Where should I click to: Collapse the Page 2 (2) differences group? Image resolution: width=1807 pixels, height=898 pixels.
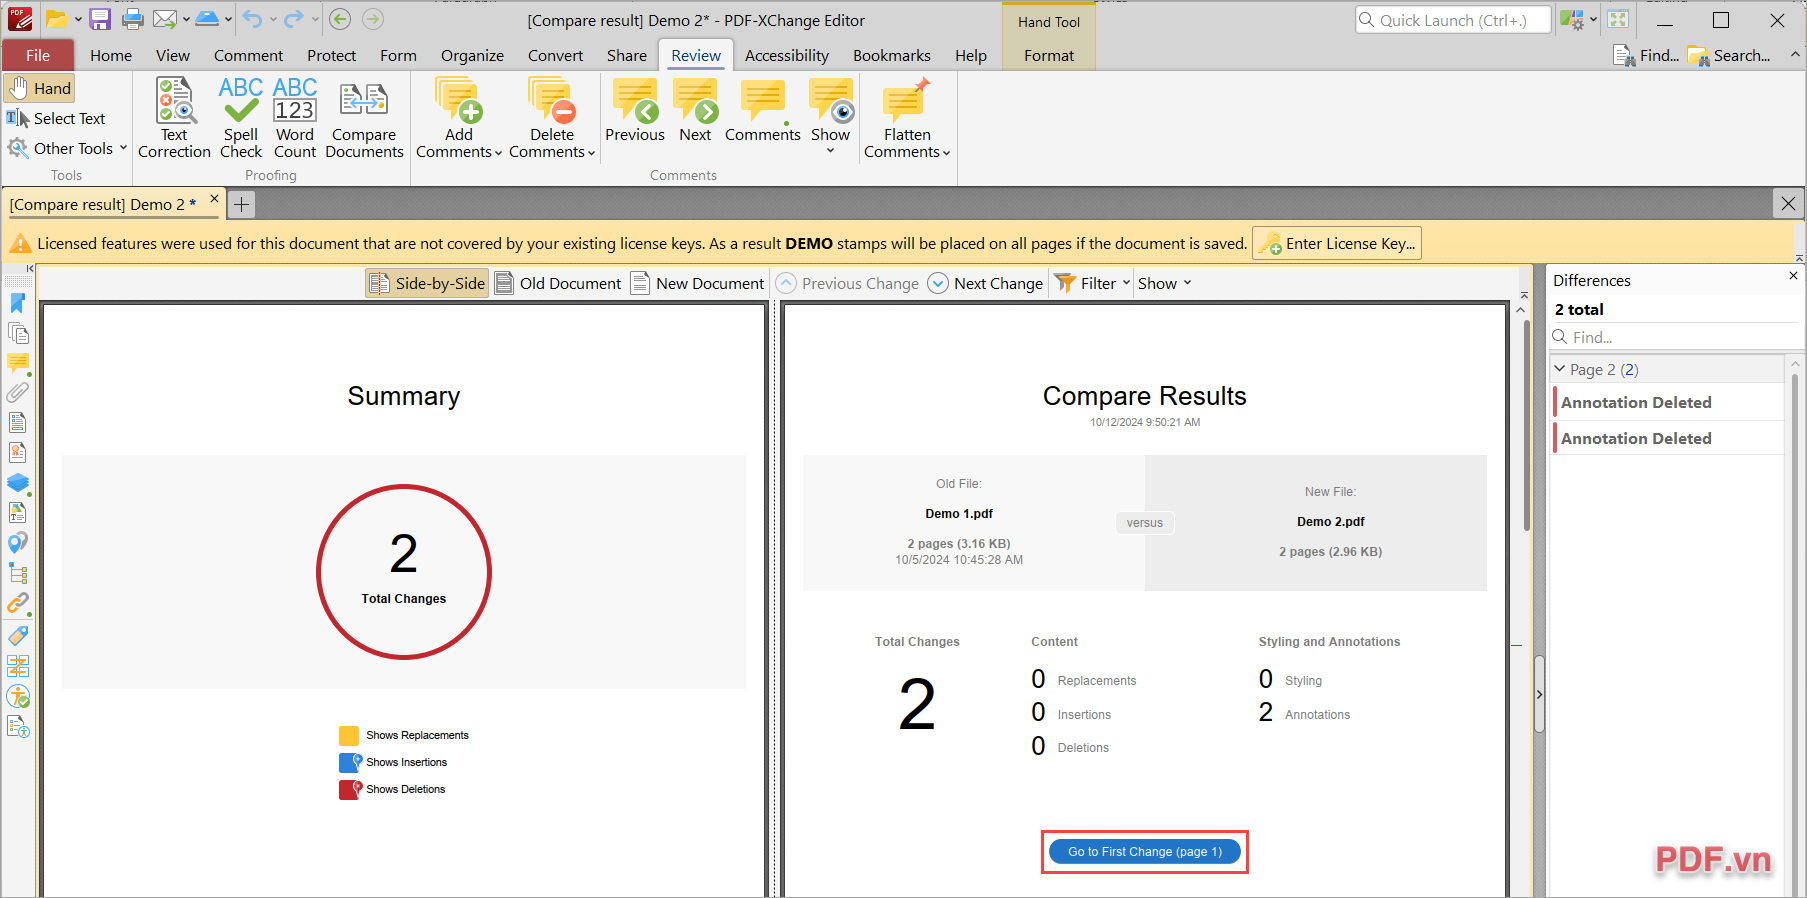1560,369
